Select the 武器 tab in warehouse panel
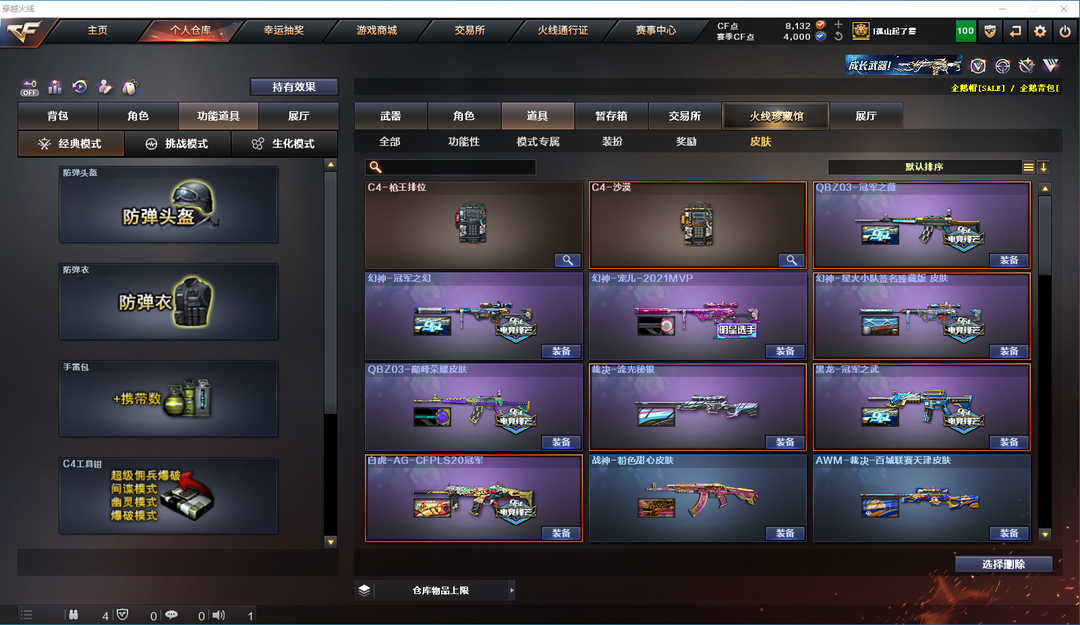 391,116
